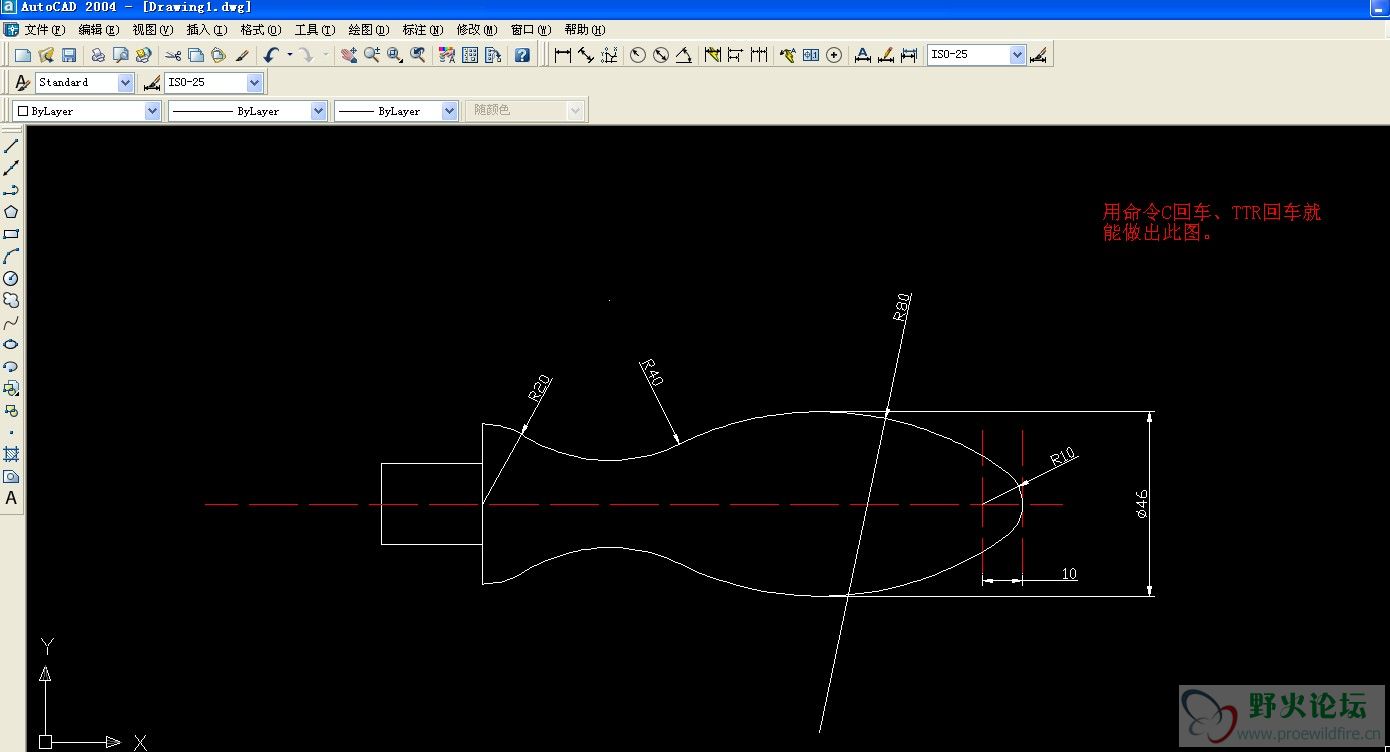
Task: Open the 修改 (Modify) menu
Action: pos(476,30)
